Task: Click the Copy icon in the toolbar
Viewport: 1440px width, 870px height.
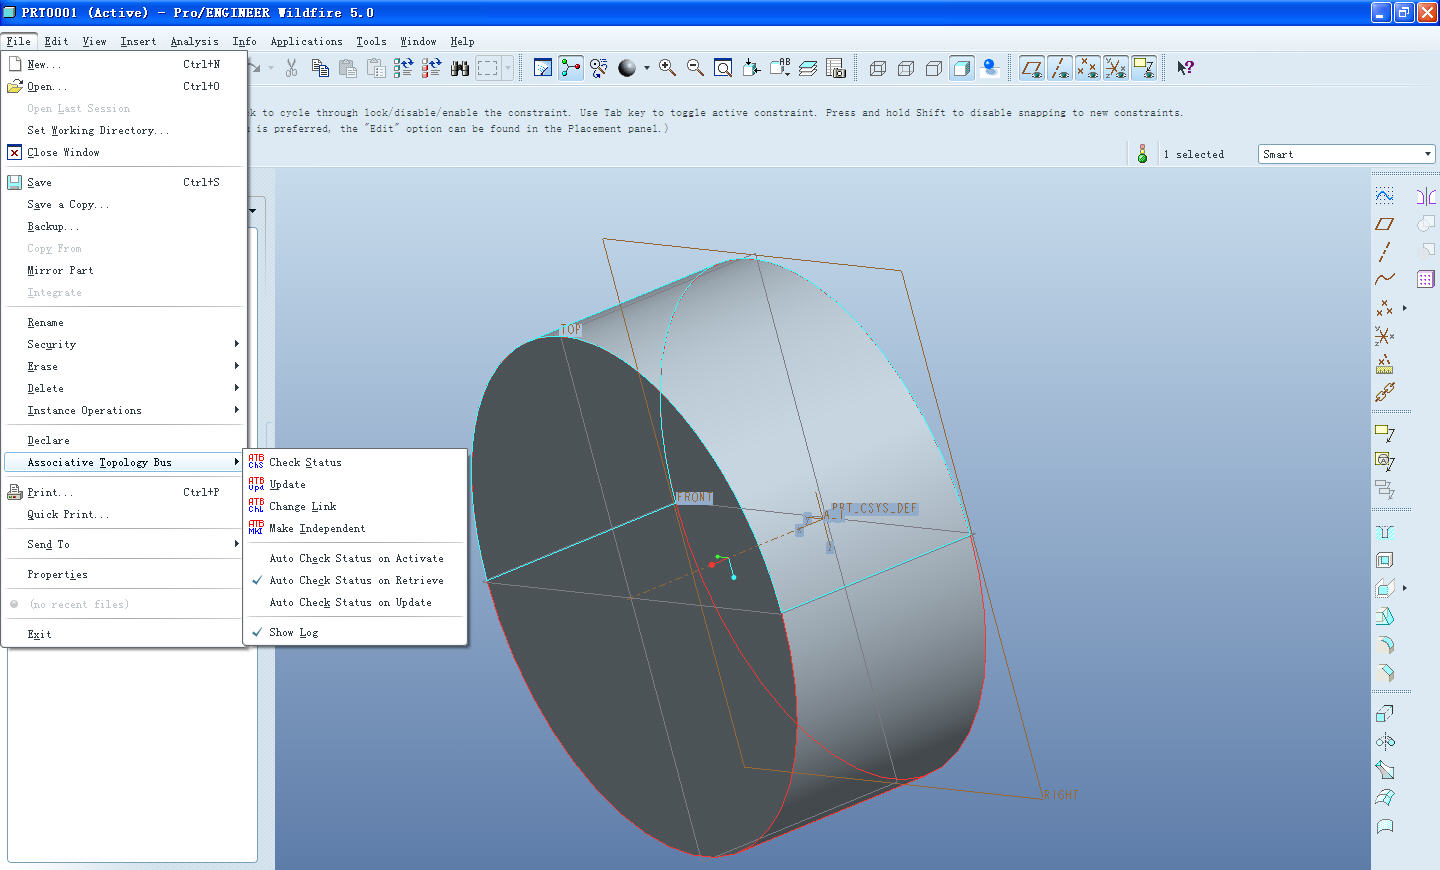Action: point(320,68)
